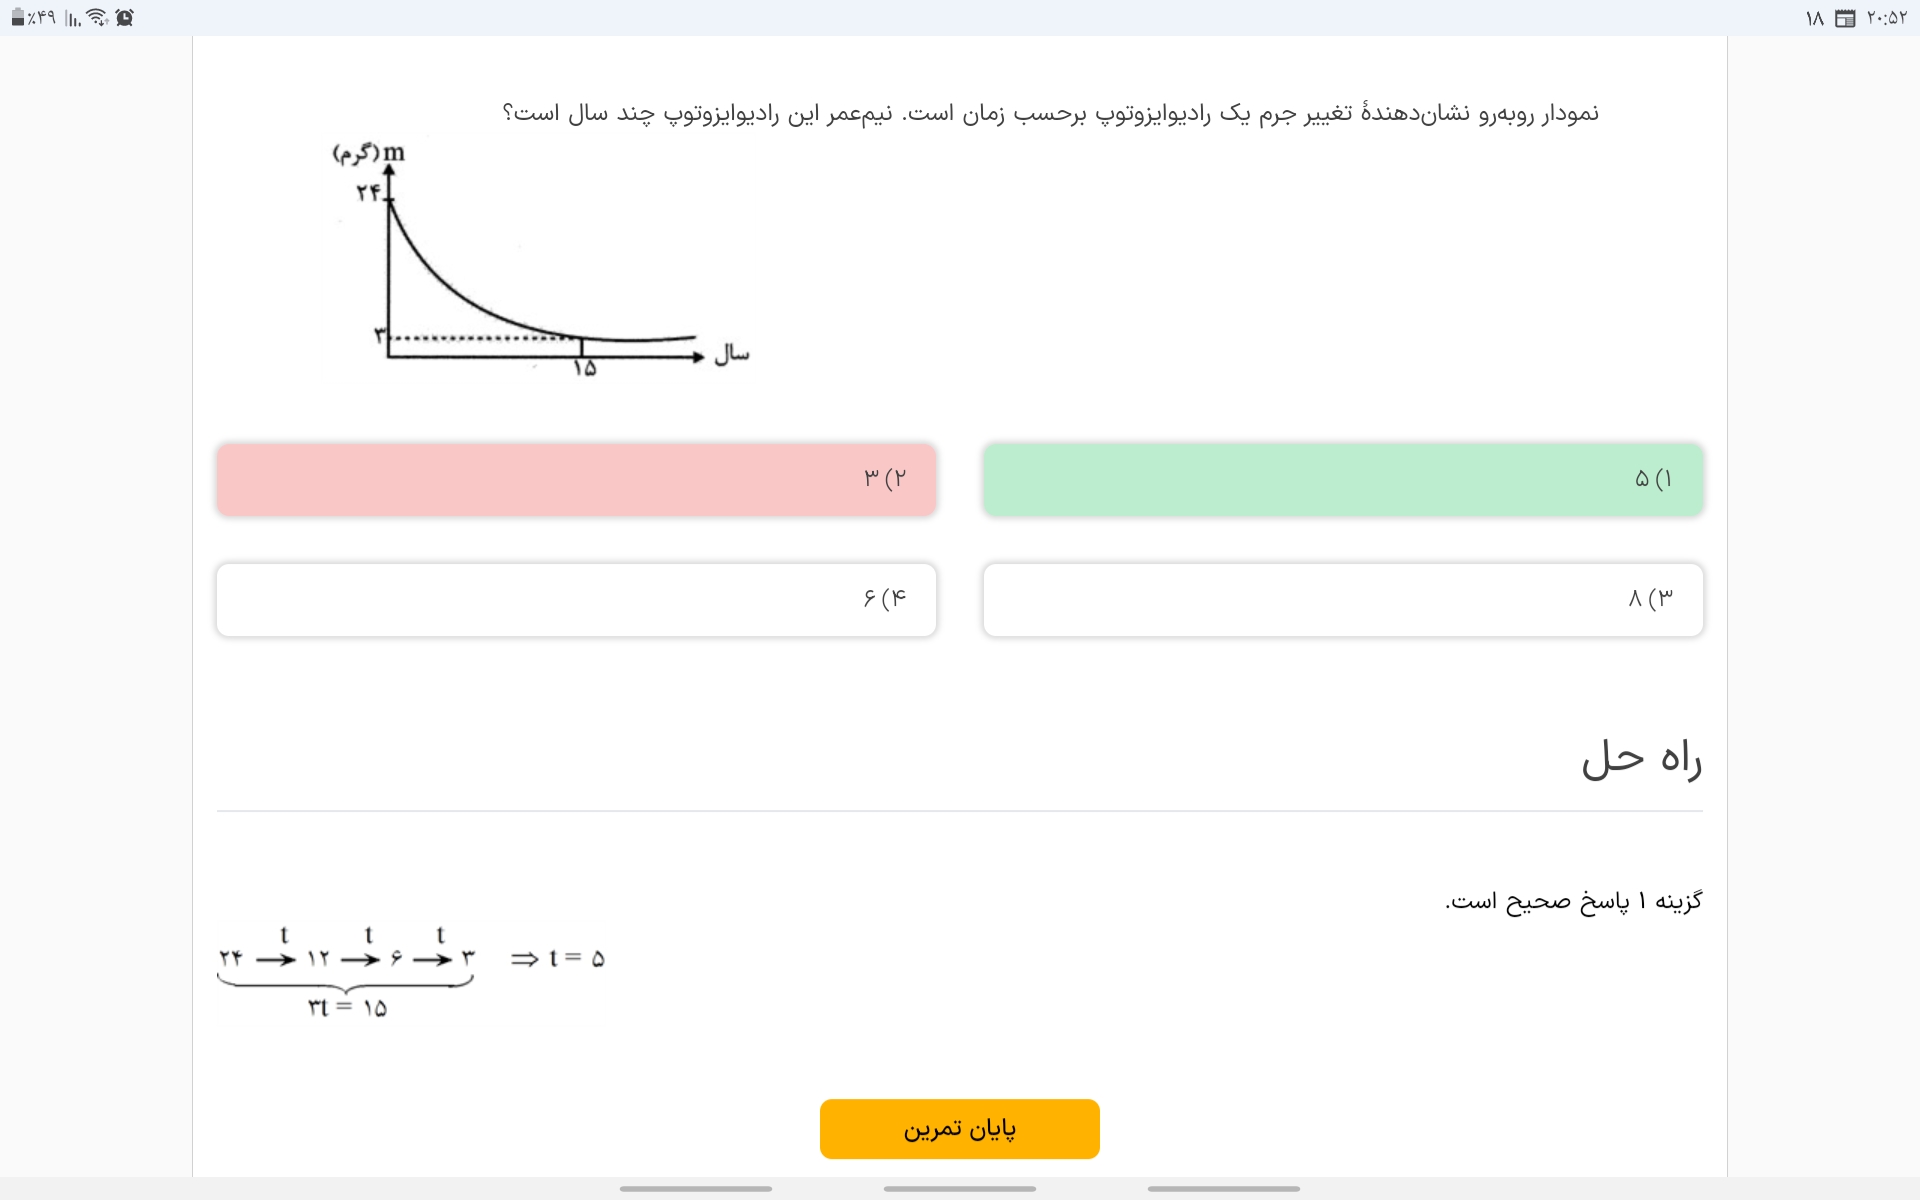This screenshot has width=1920, height=1200.
Task: Tap the center home navigation pill
Action: tap(960, 1188)
